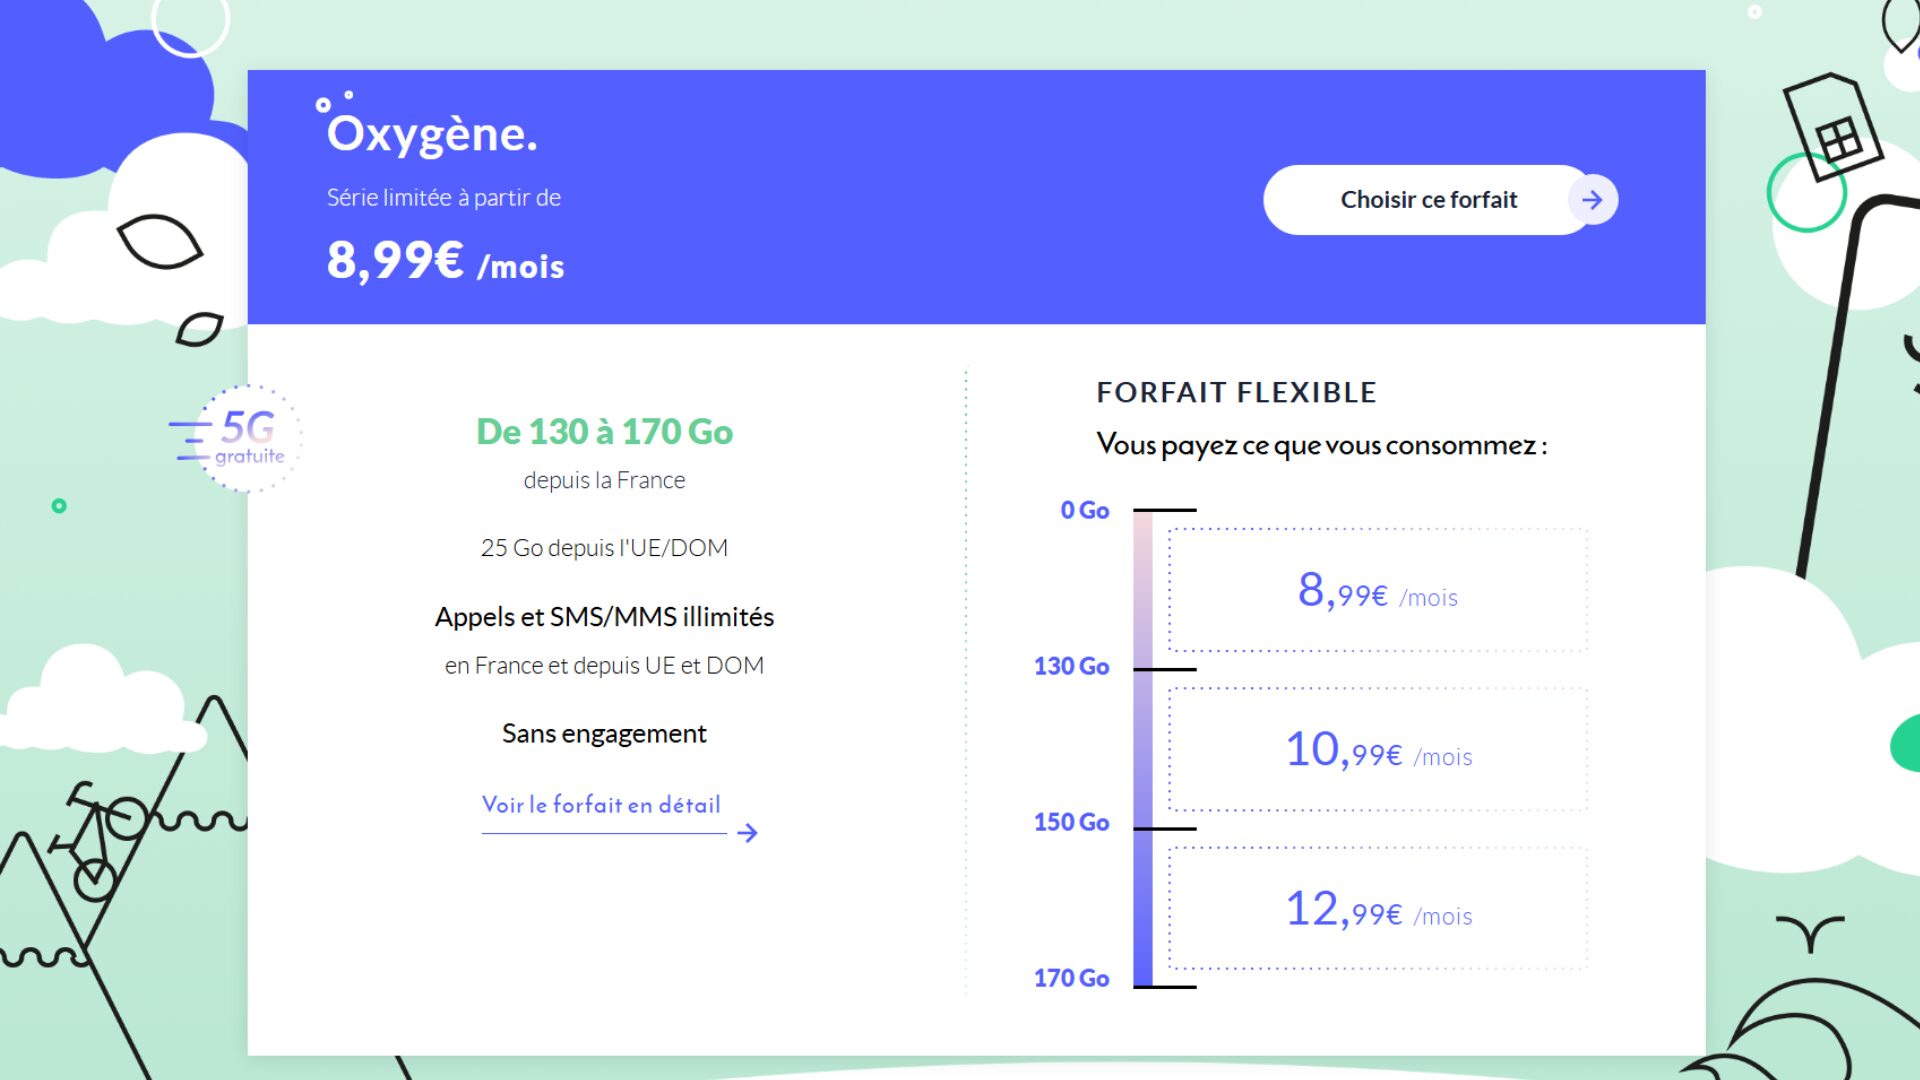The image size is (1920, 1080).
Task: Click the SIM card illustration icon
Action: click(1833, 130)
